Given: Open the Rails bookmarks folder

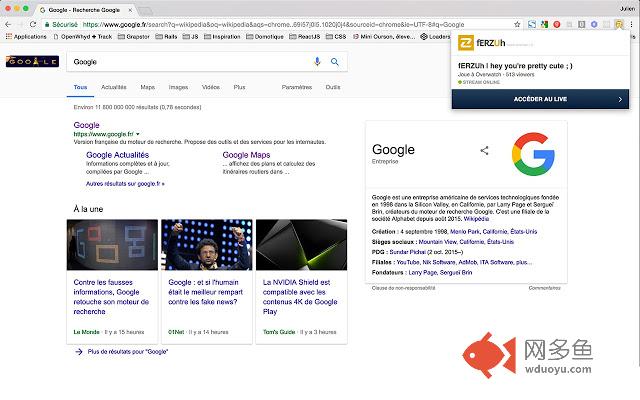Looking at the screenshot, I should coord(166,36).
